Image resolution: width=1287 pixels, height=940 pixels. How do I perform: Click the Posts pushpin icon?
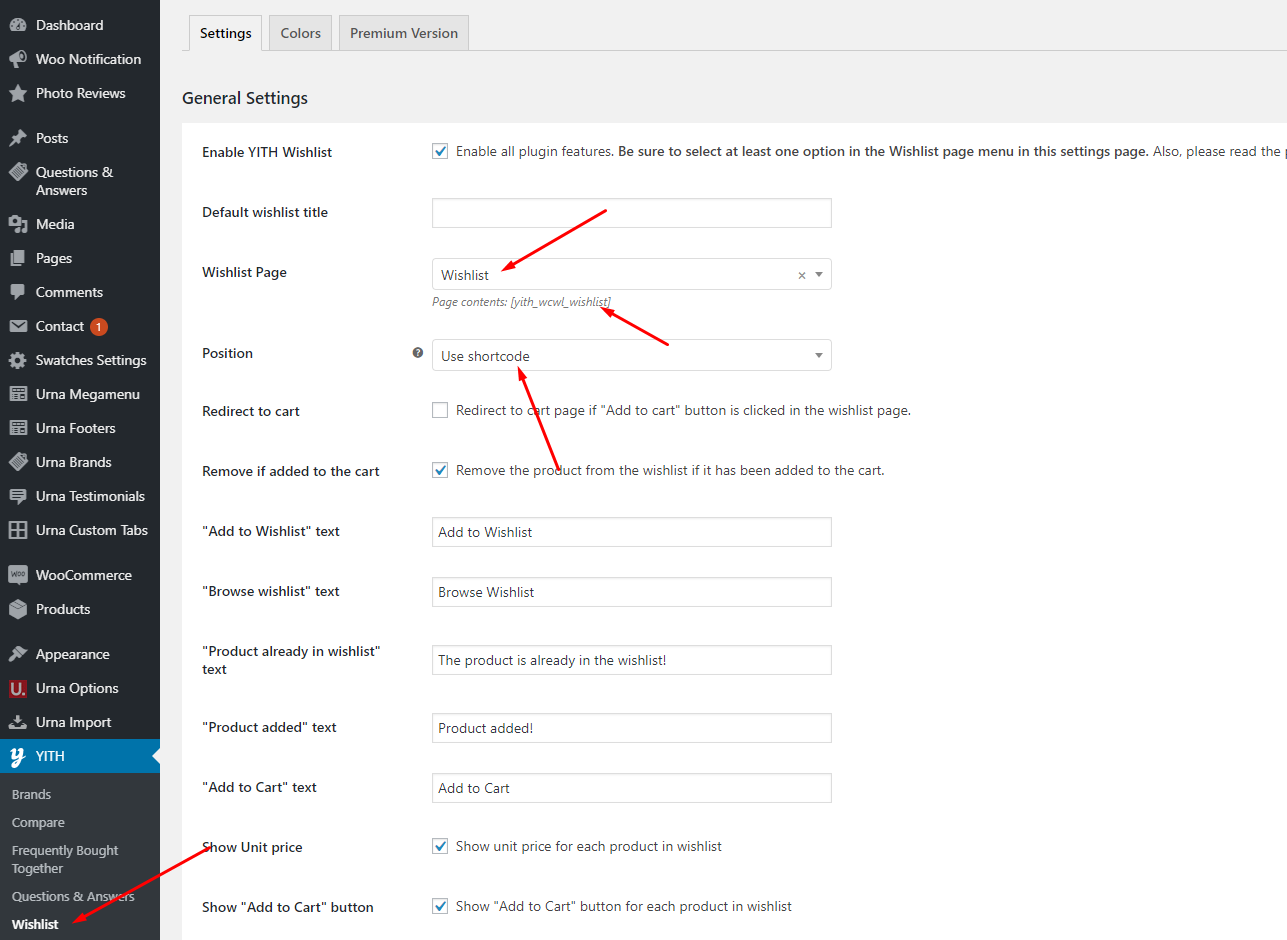[x=18, y=138]
